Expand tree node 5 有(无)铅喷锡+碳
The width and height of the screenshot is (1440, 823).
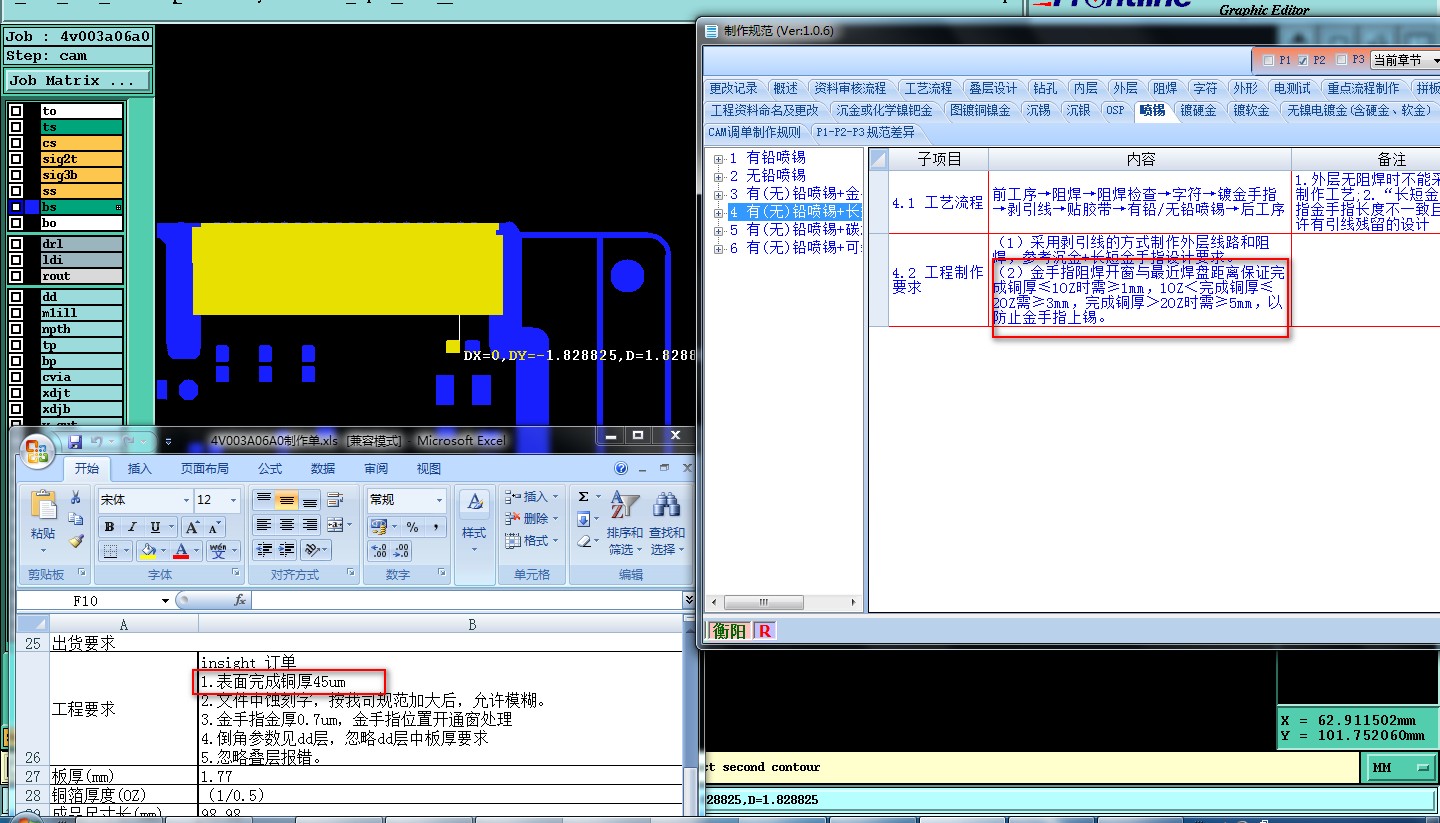pos(718,230)
